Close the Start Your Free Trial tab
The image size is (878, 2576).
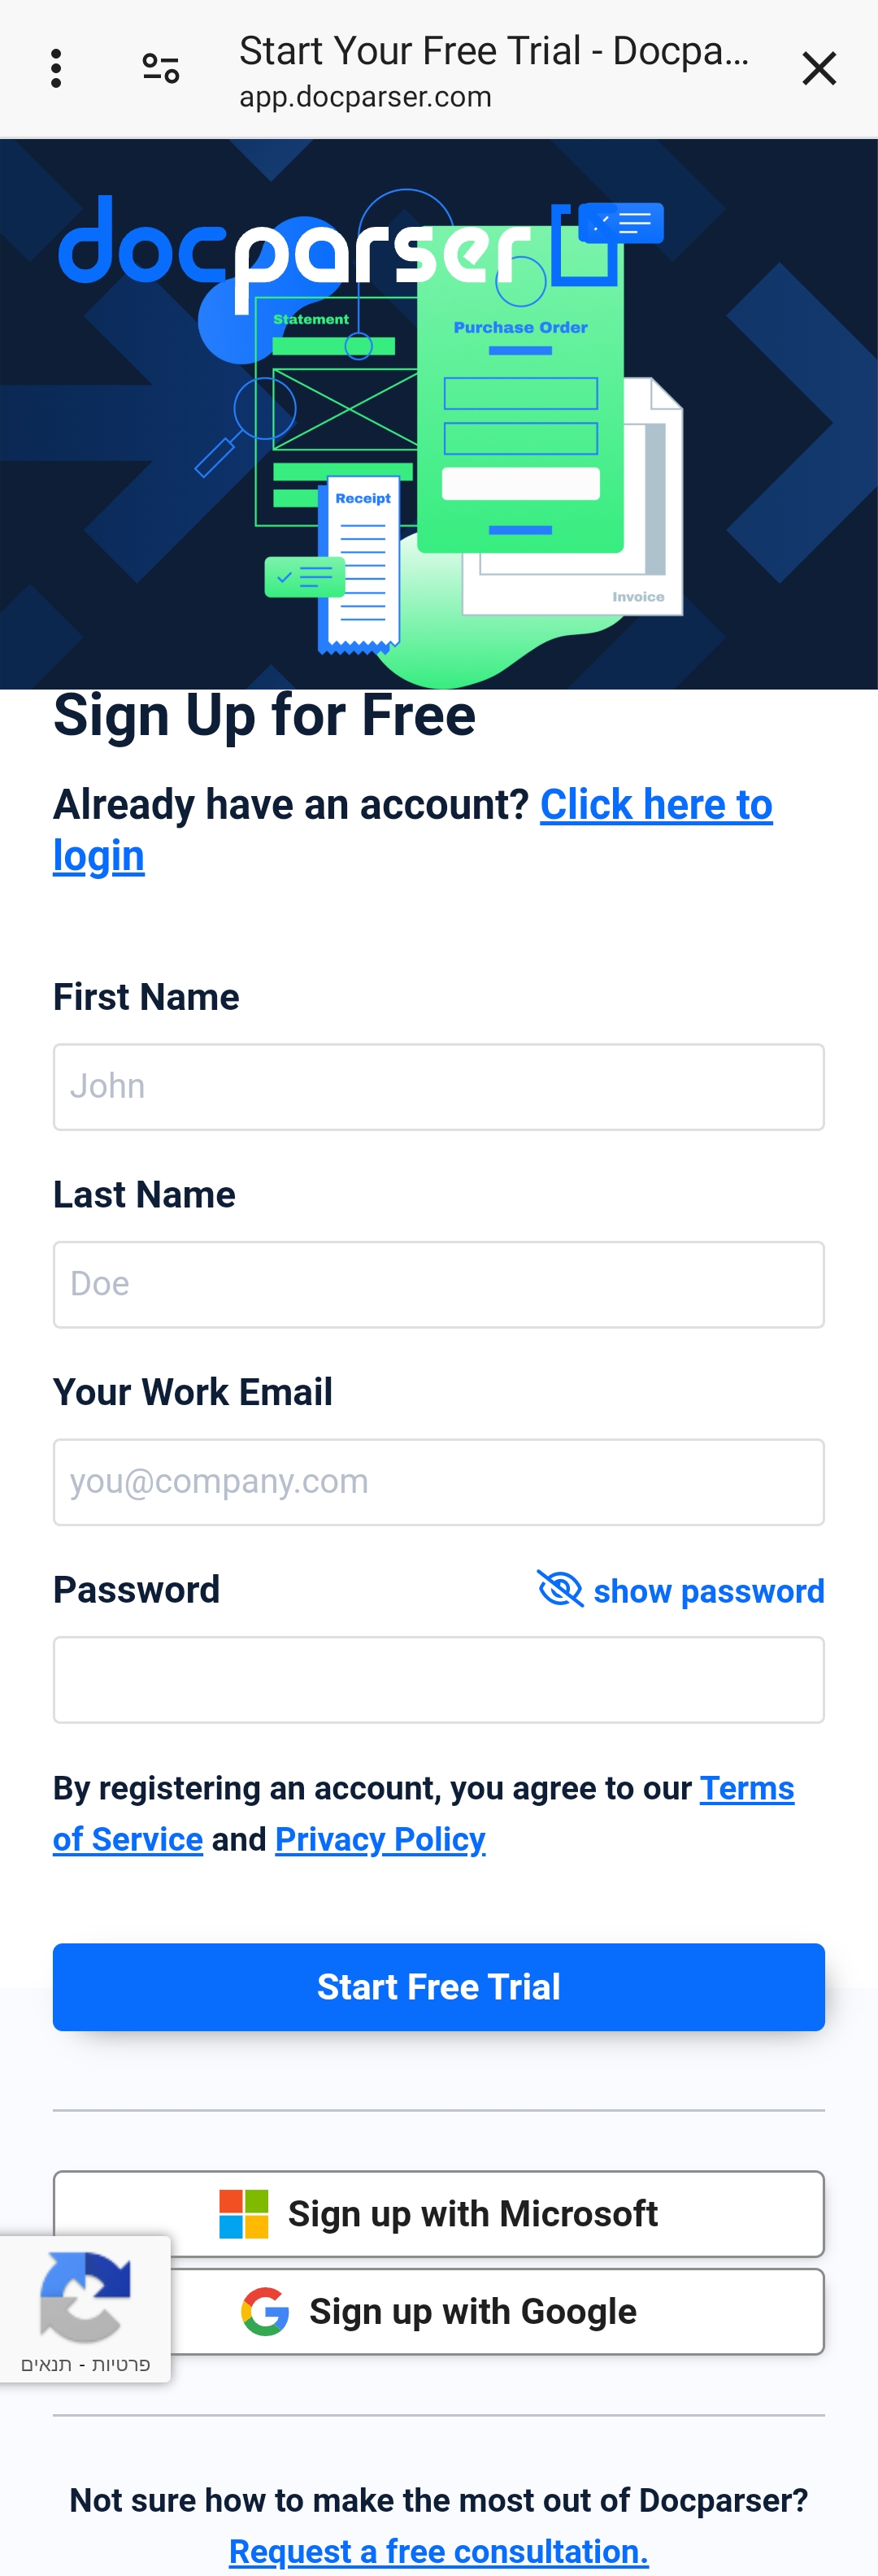pos(820,68)
